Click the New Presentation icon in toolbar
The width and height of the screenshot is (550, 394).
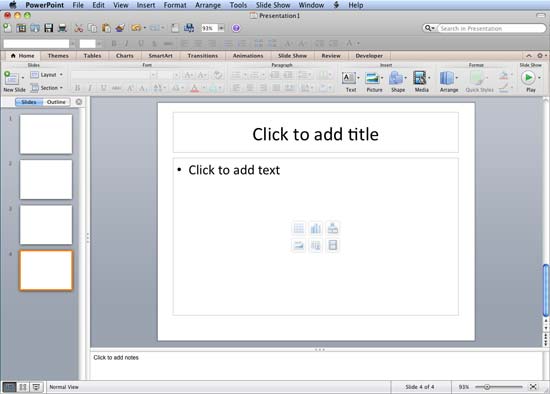point(7,28)
